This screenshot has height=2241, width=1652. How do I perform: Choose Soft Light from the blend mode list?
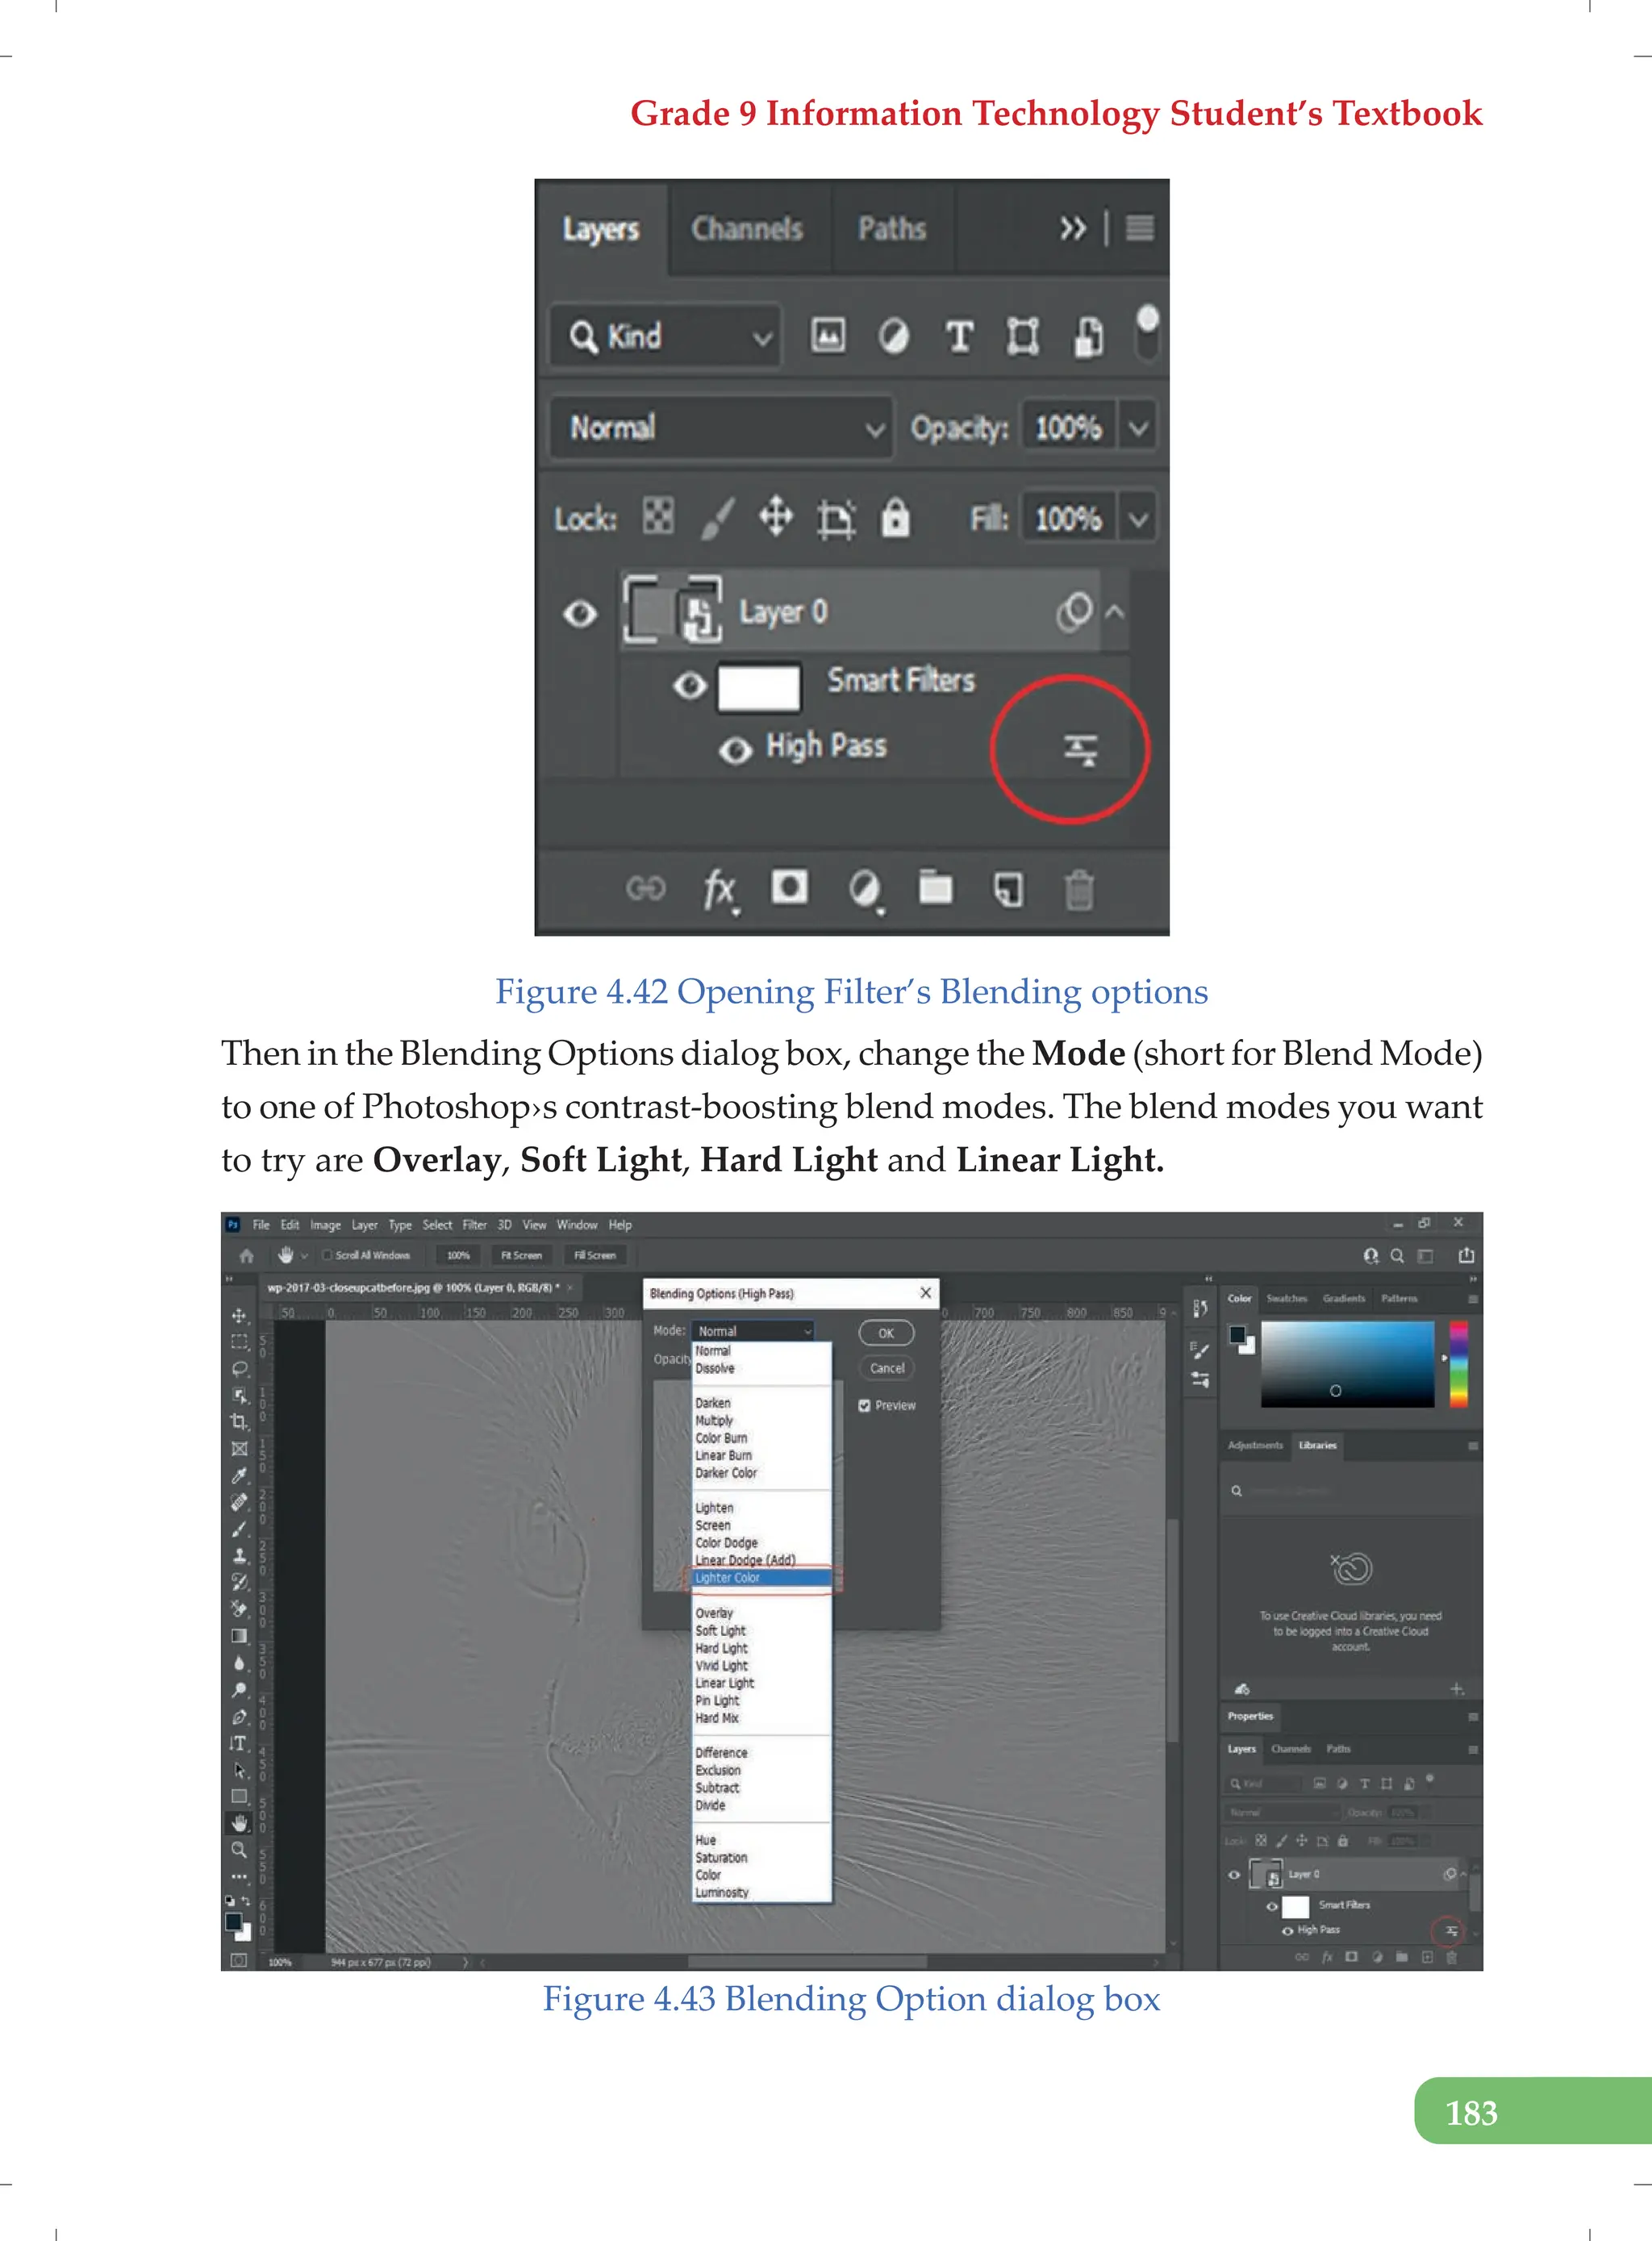[x=762, y=1630]
